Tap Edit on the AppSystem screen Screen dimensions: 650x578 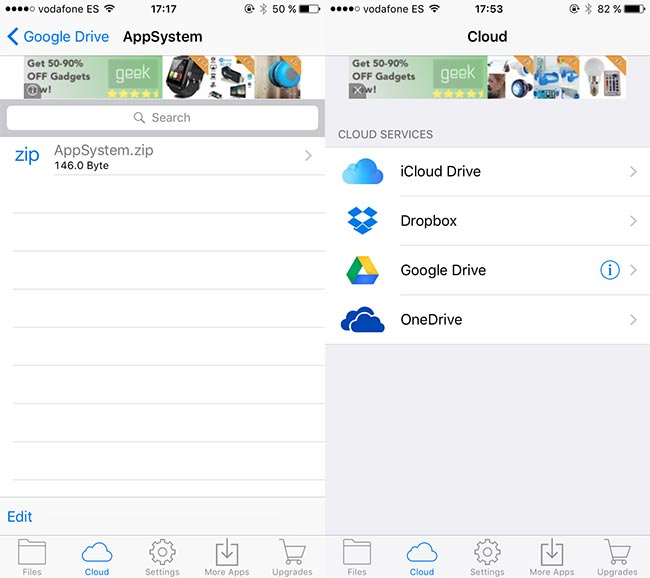19,517
